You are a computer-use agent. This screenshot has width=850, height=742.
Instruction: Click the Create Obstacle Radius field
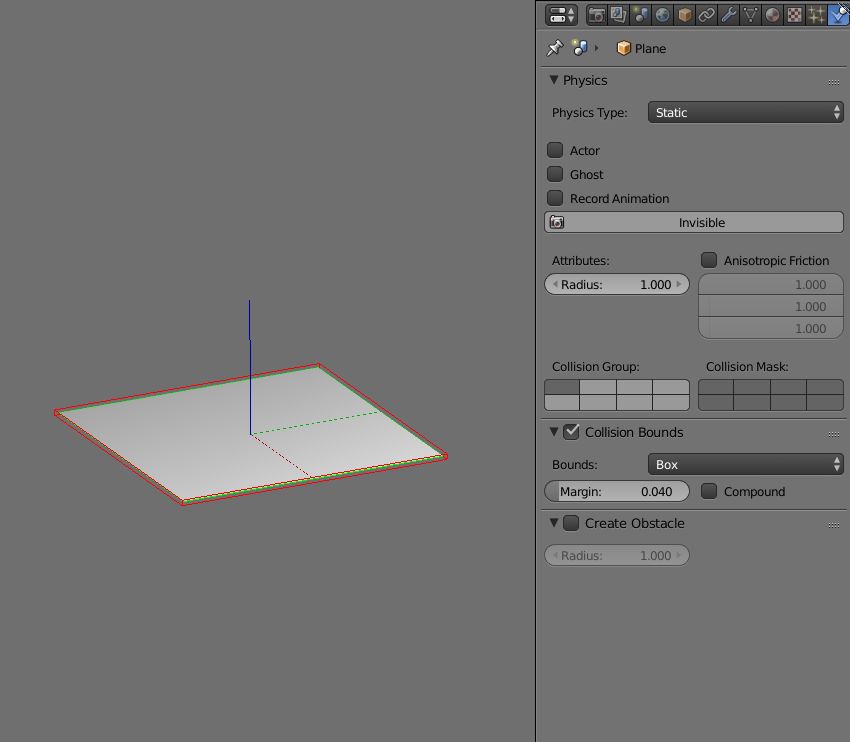(617, 556)
